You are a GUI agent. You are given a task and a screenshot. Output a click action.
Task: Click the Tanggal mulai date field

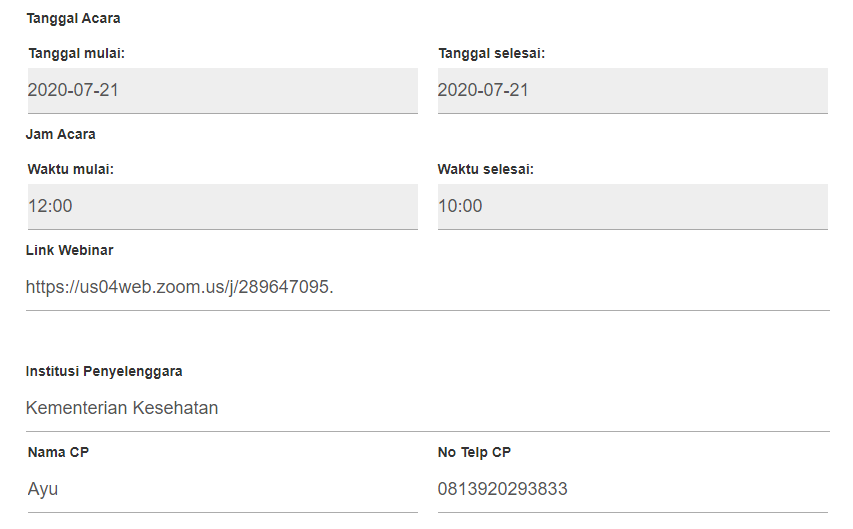point(222,90)
